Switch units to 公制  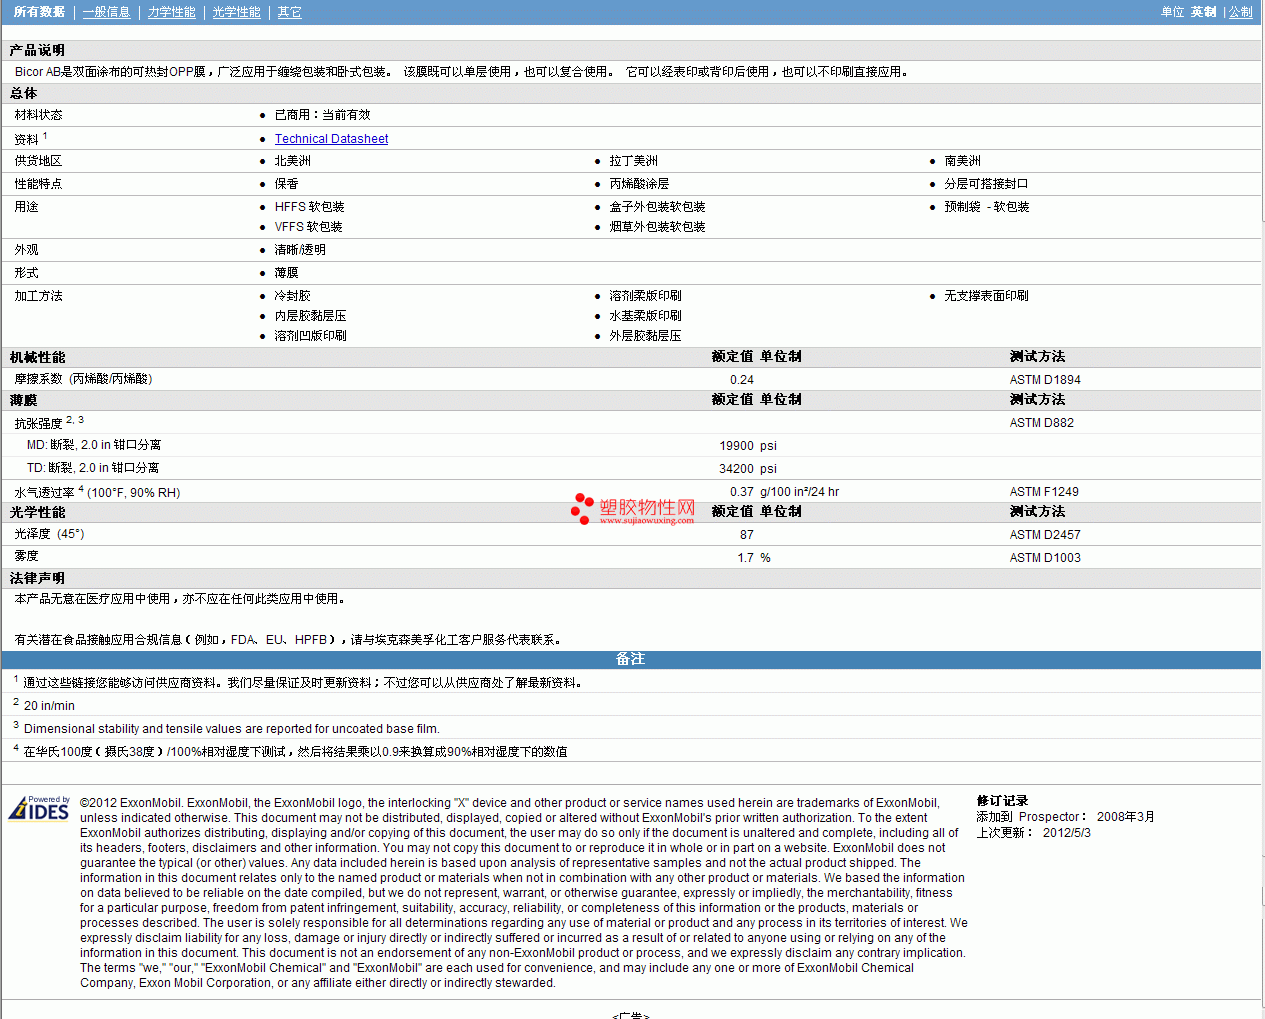[1240, 12]
